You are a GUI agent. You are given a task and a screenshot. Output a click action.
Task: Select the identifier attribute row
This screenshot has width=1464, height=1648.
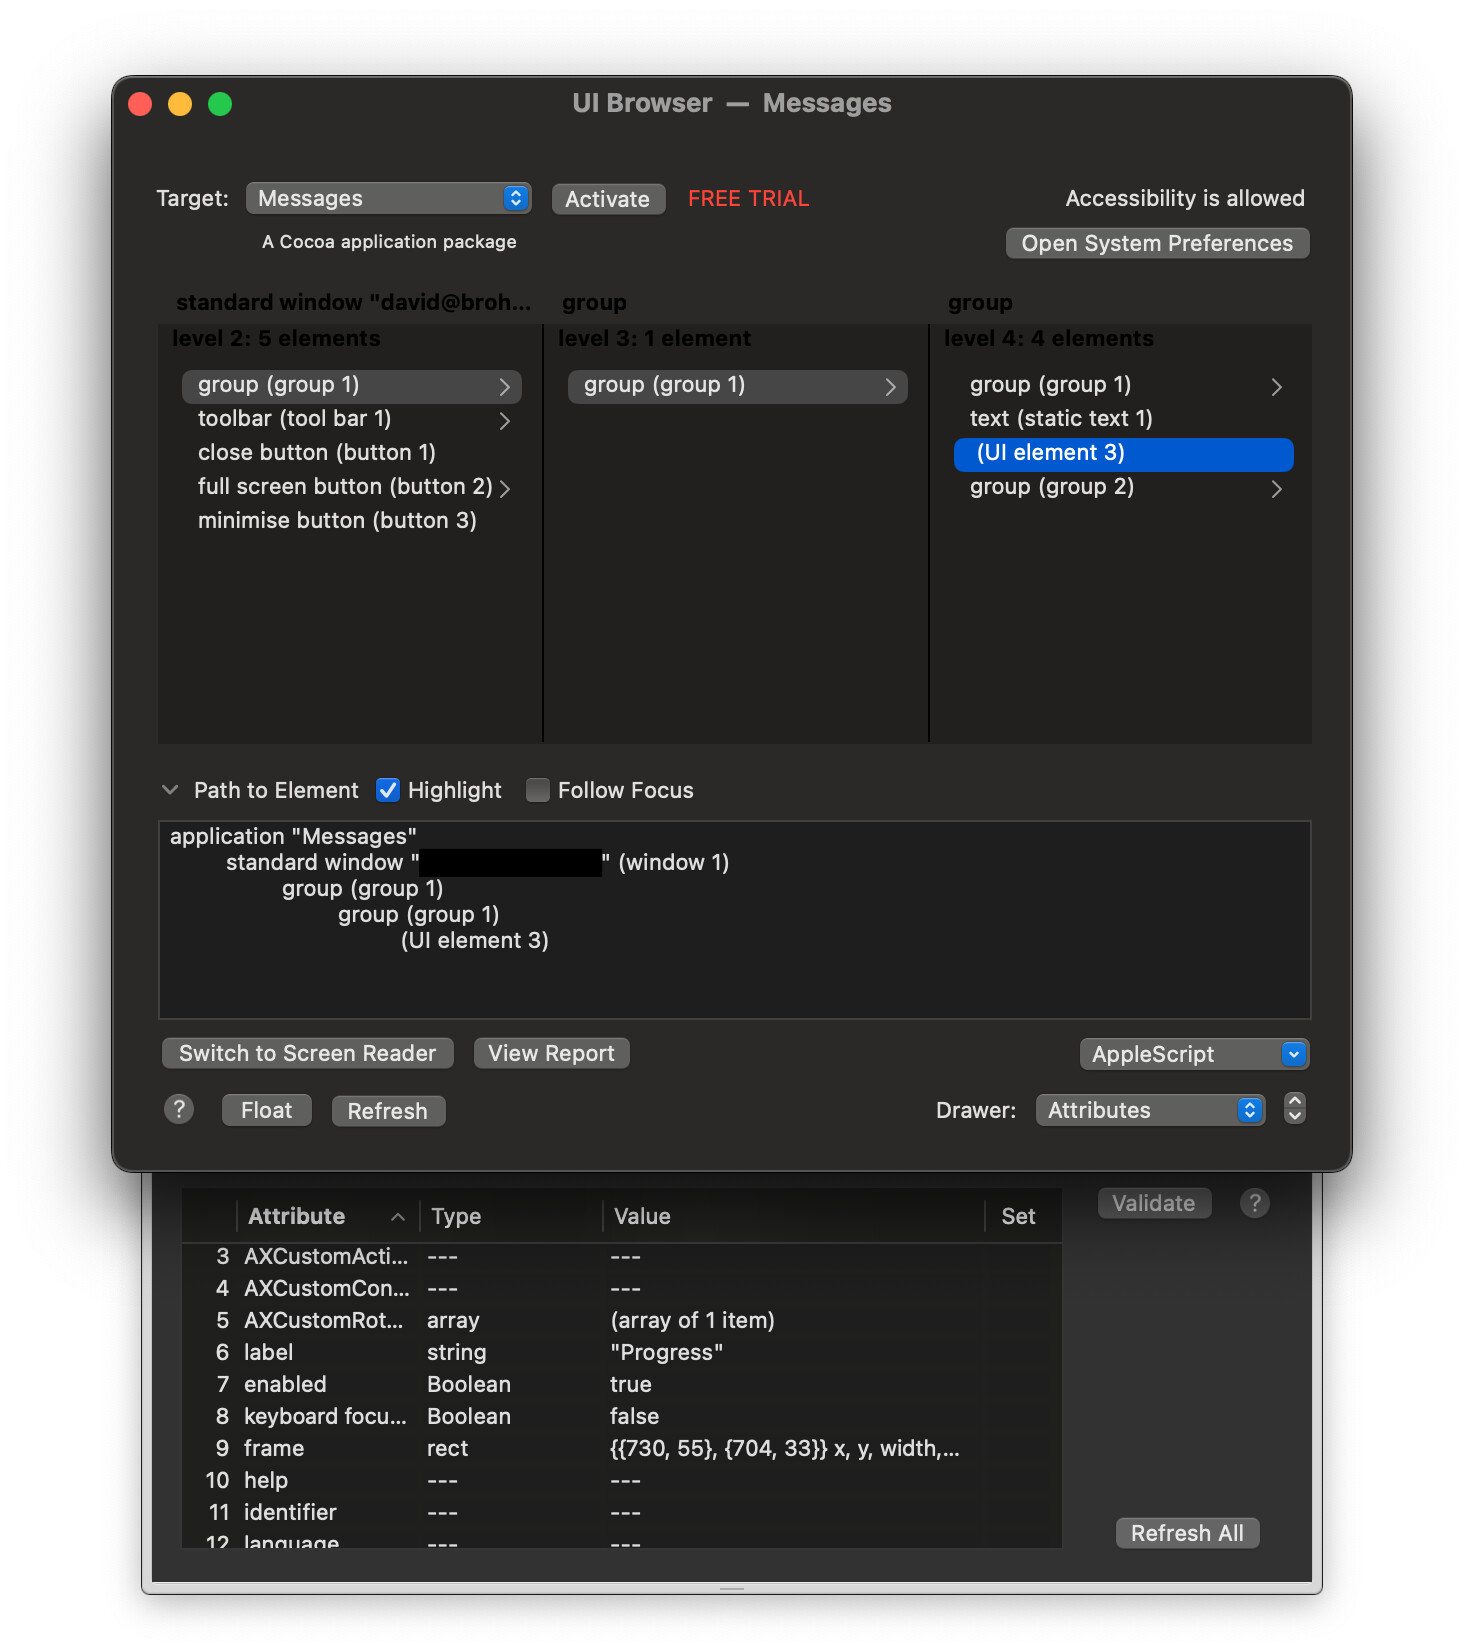(x=621, y=1512)
